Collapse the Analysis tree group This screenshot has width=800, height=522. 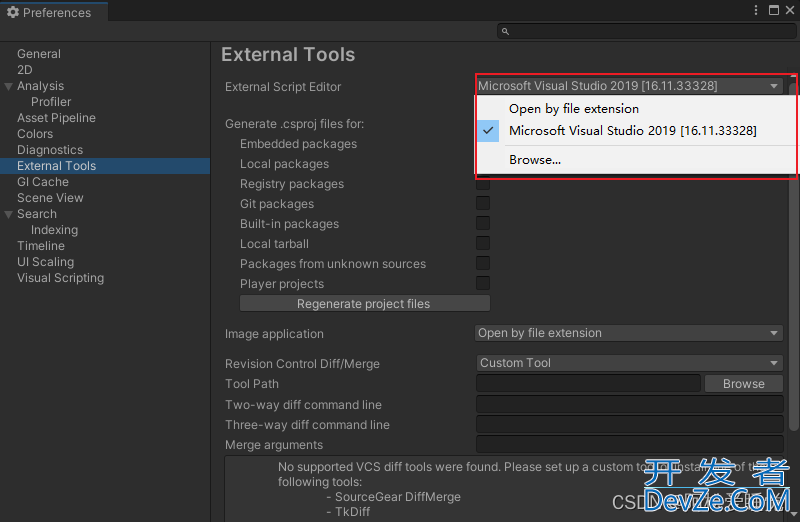(x=8, y=86)
